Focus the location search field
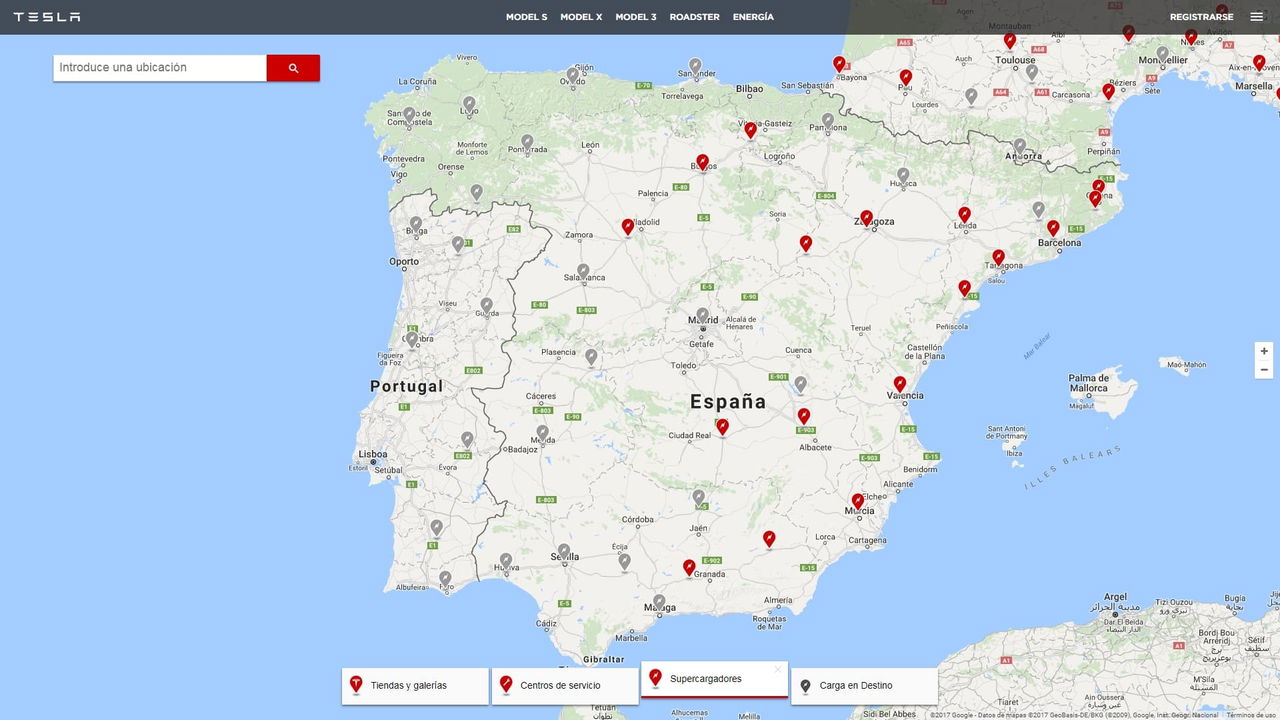1280x720 pixels. coord(160,68)
